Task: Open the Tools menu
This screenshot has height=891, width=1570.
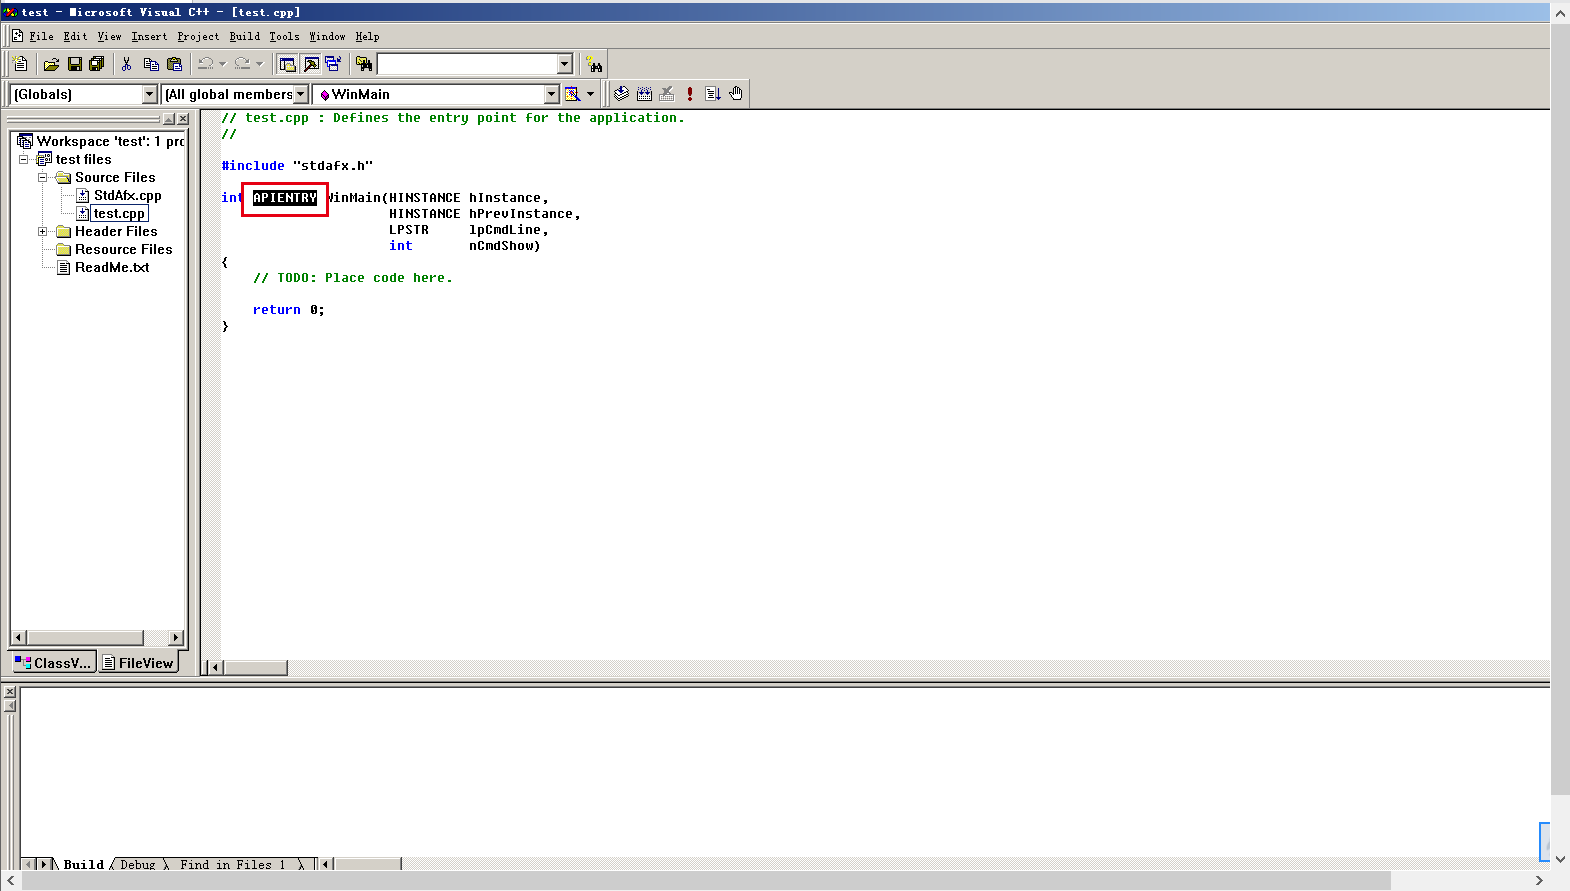Action: point(284,36)
